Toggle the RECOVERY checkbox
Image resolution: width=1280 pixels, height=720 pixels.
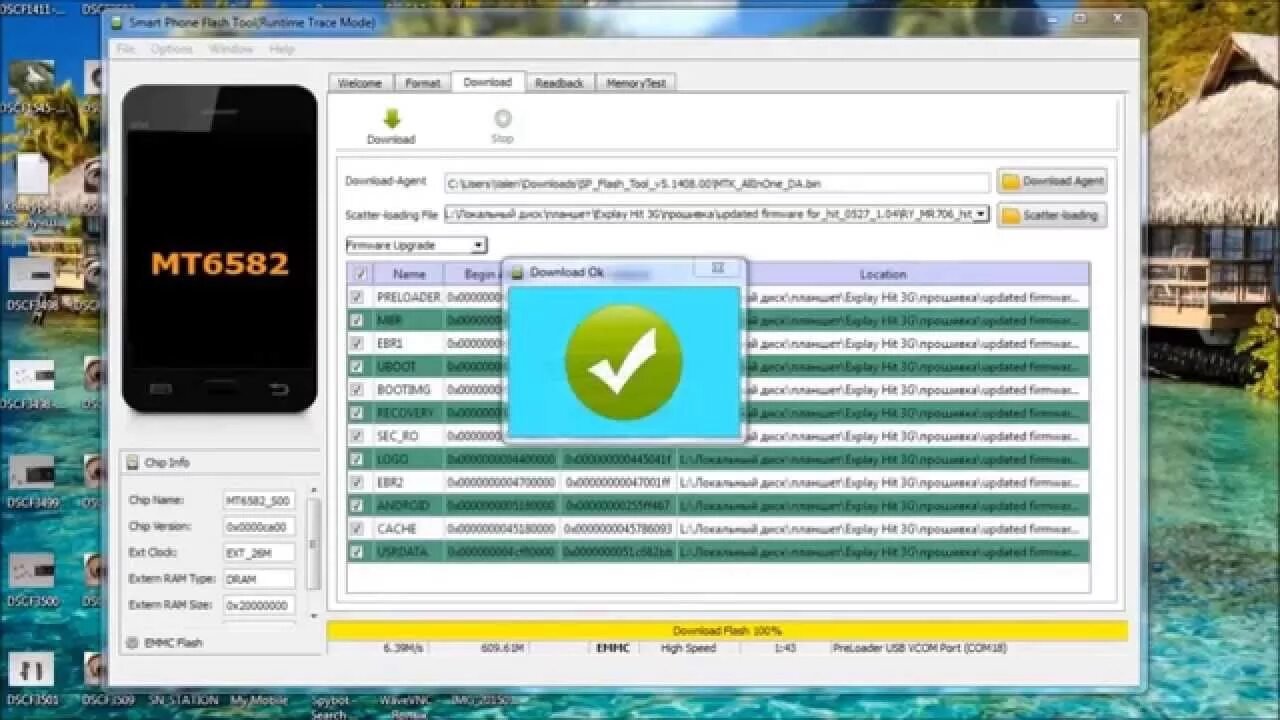(356, 412)
